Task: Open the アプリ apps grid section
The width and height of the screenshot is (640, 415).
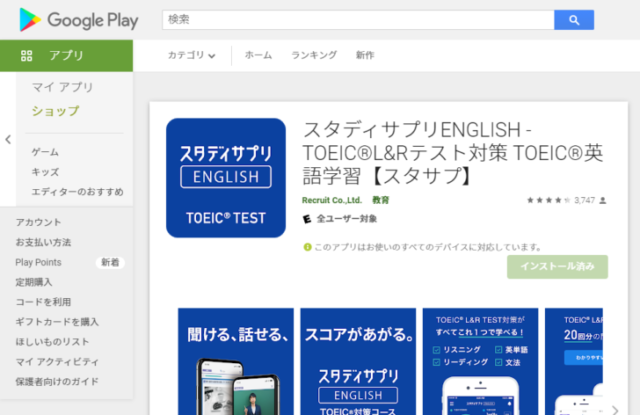Action: coord(66,55)
